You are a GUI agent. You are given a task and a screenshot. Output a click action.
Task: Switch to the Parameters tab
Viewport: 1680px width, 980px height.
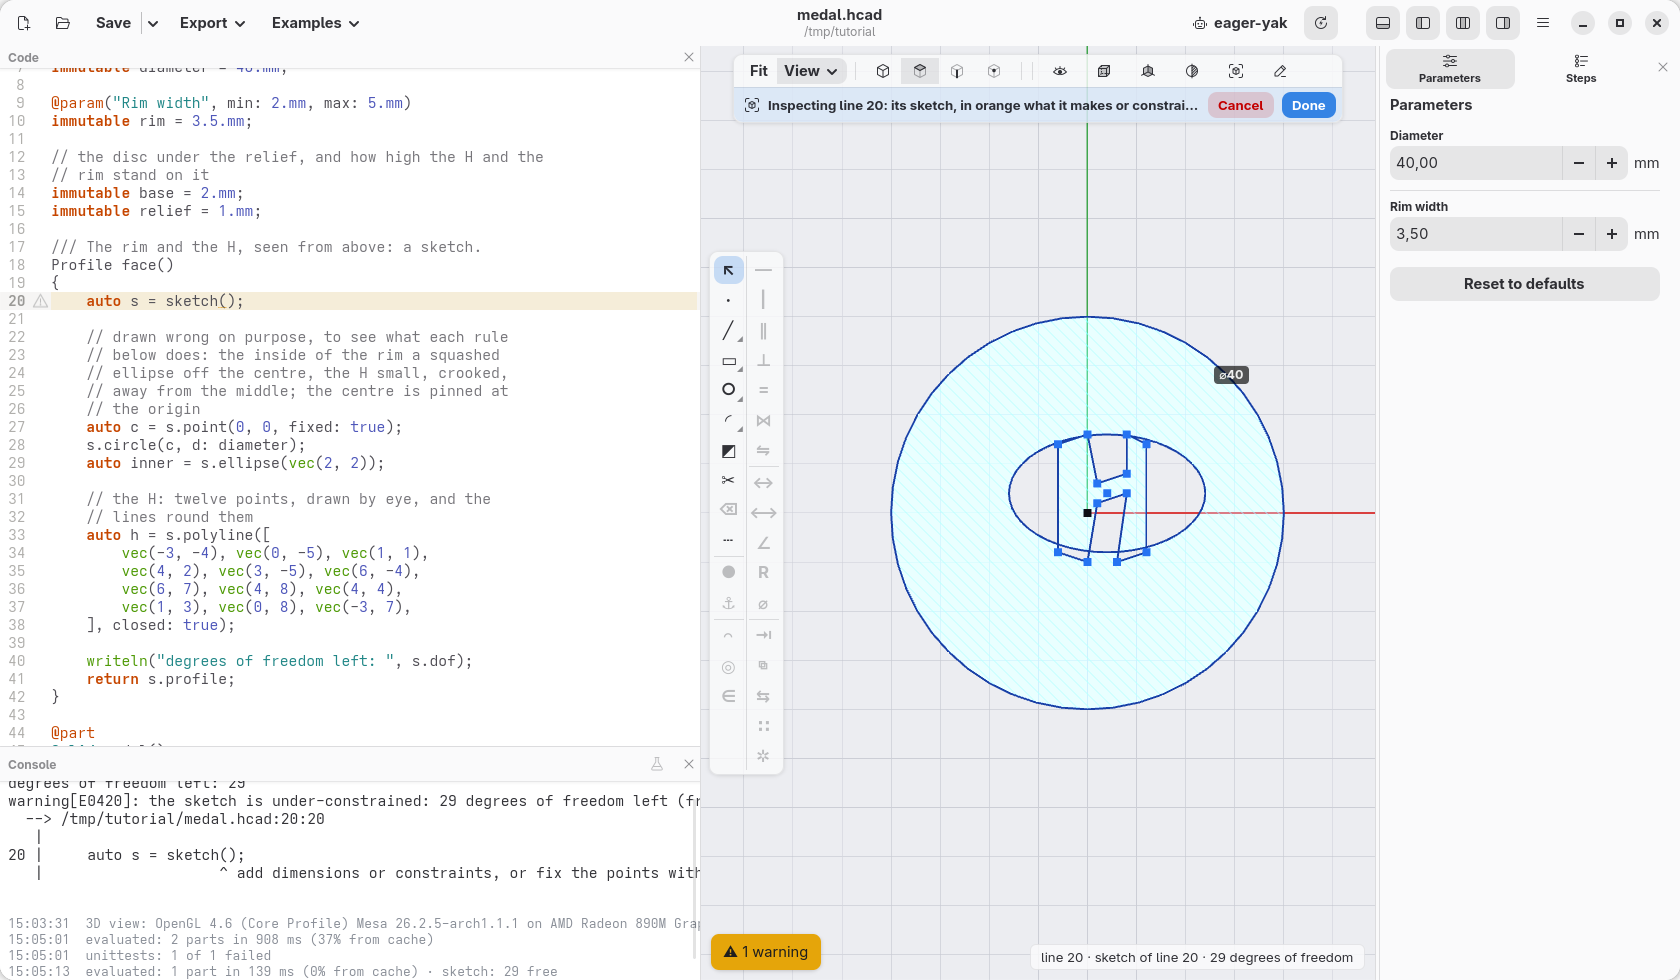pos(1450,69)
